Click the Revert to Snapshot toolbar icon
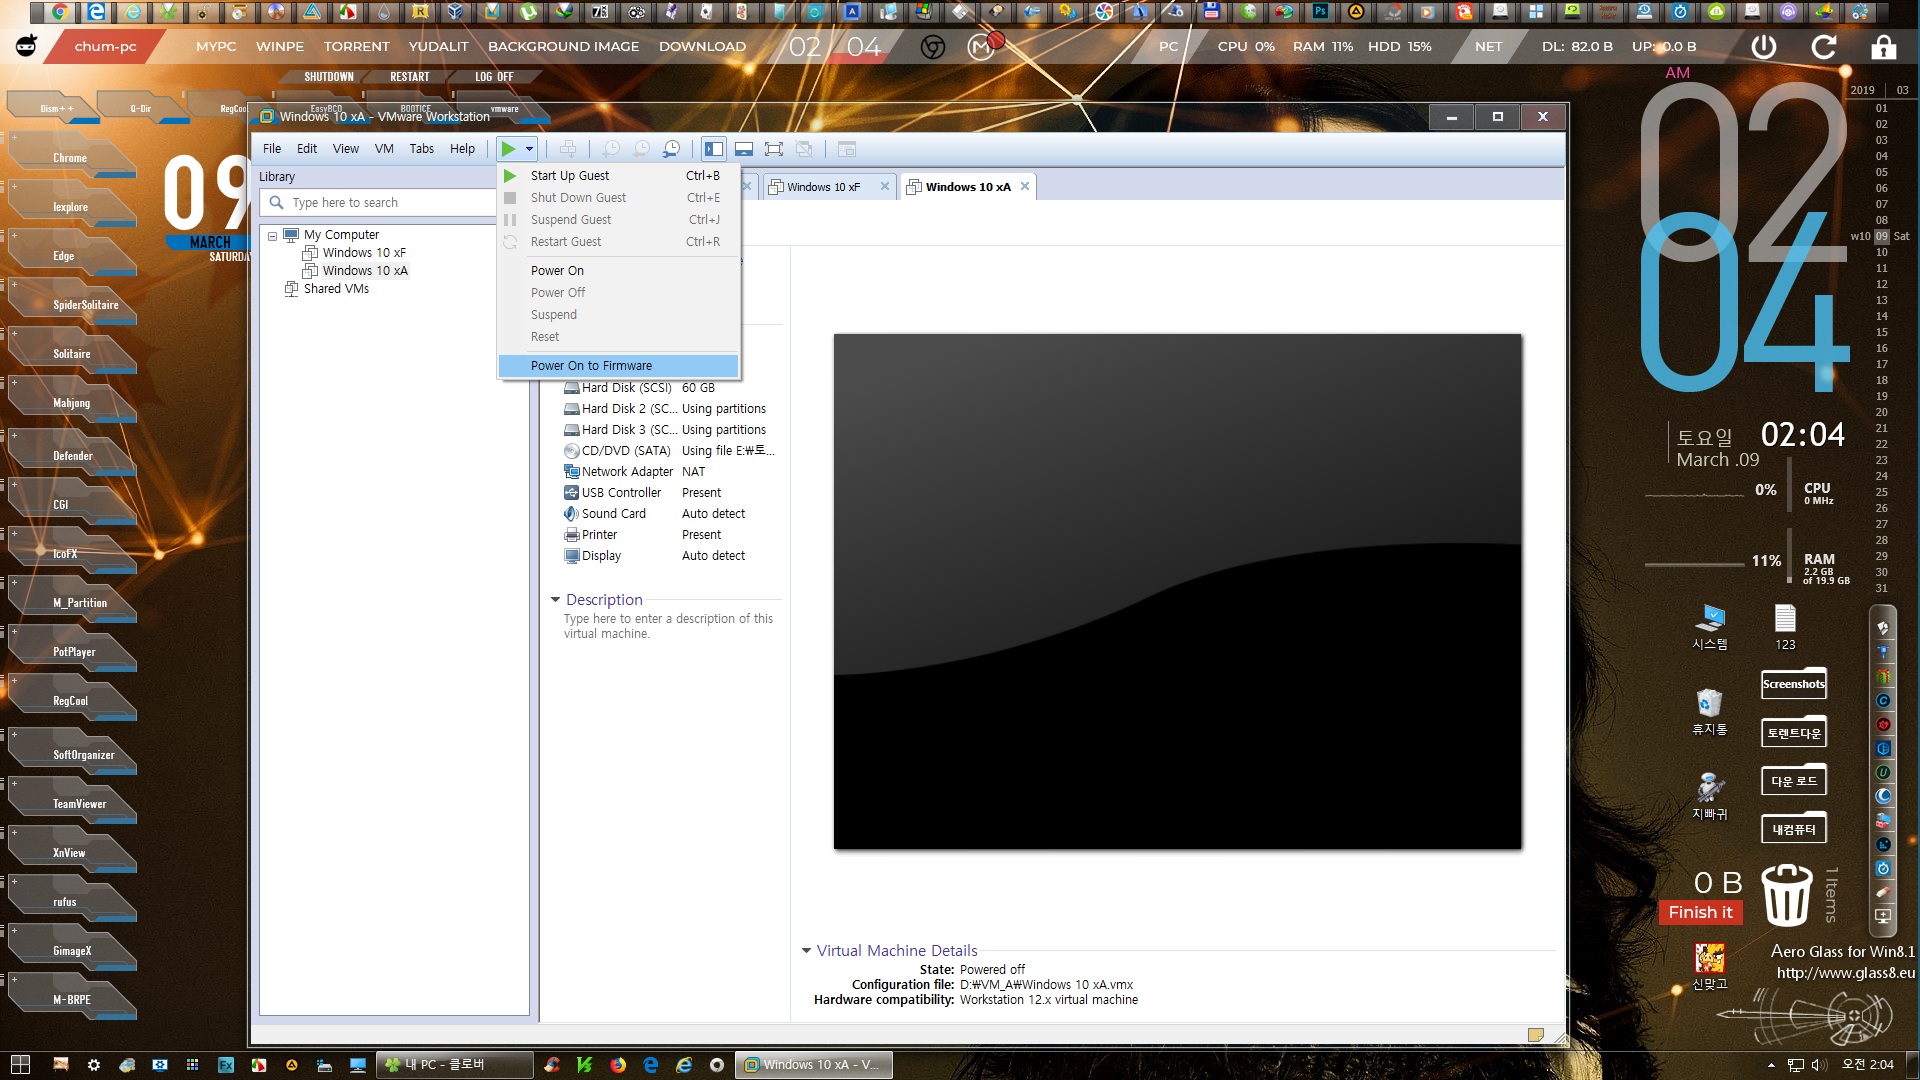 [x=641, y=149]
